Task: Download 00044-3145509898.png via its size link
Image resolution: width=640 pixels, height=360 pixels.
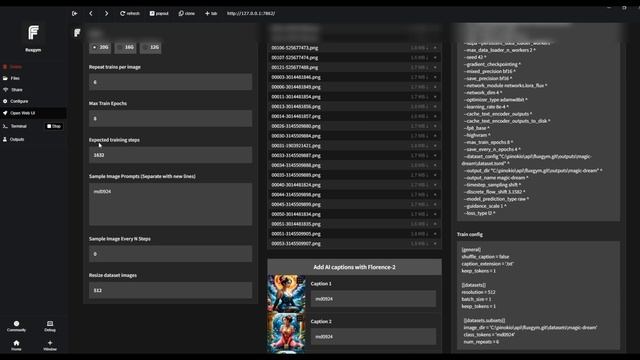Action: pos(419,195)
